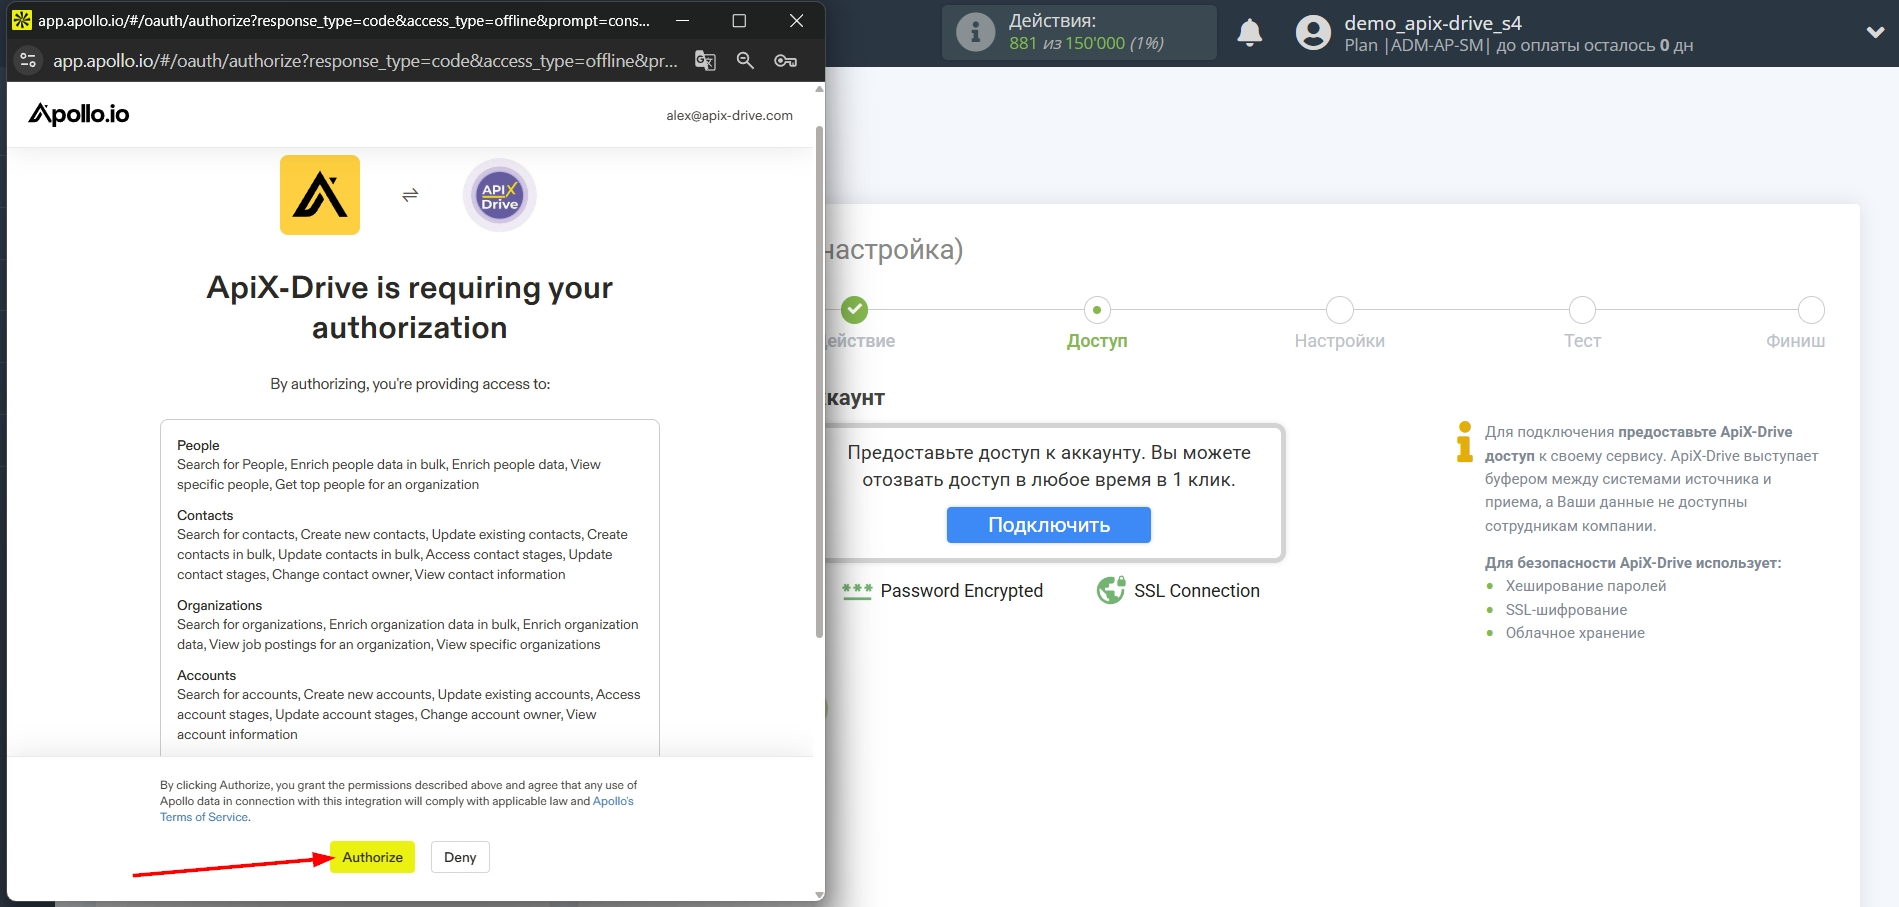Viewport: 1899px width, 907px height.
Task: Open the notifications bell icon
Action: click(1250, 33)
